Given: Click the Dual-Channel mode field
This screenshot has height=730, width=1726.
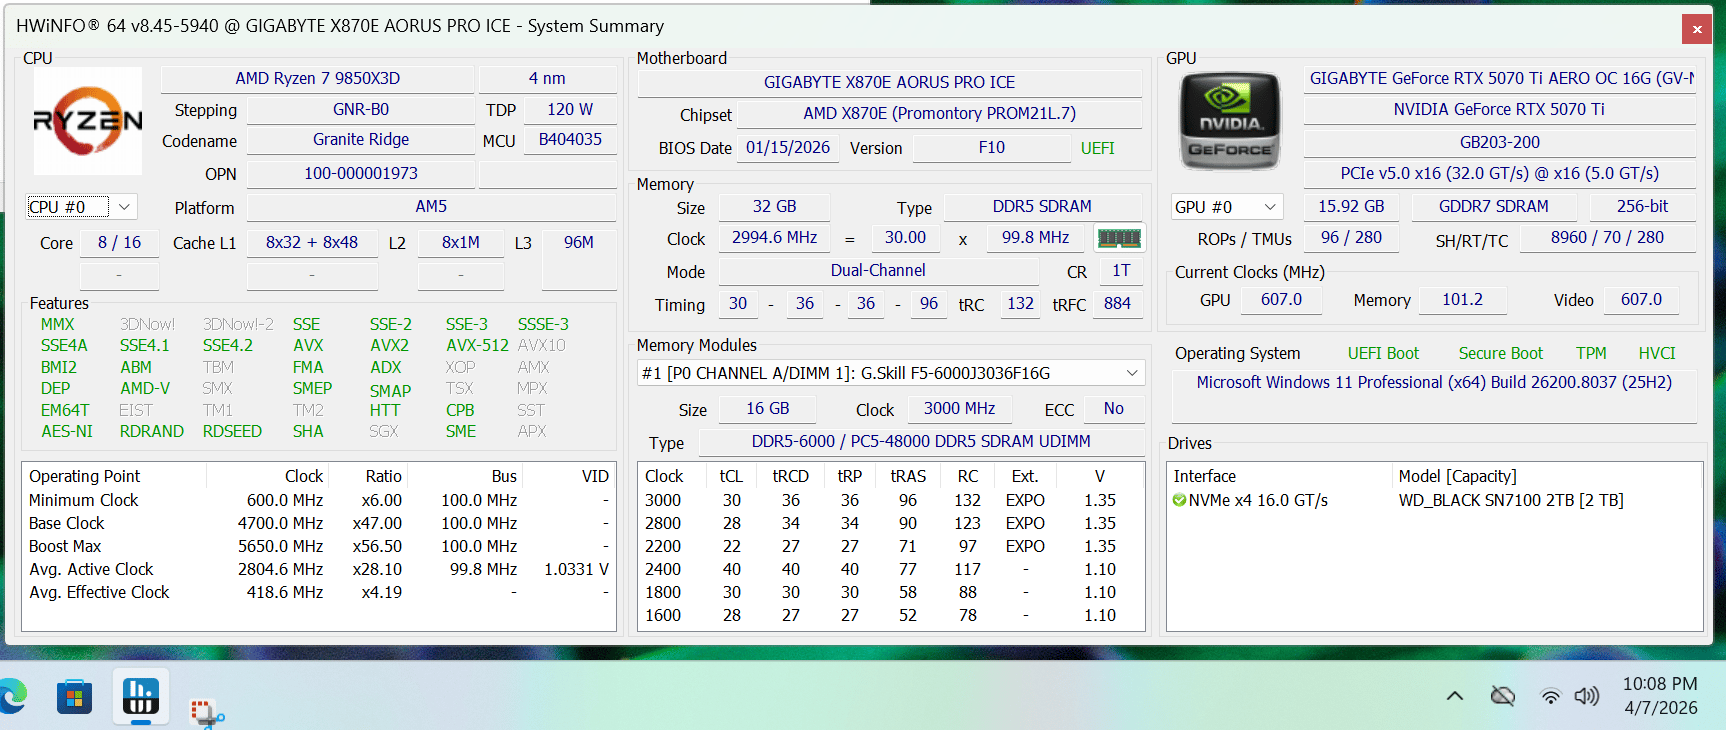Looking at the screenshot, I should [878, 270].
